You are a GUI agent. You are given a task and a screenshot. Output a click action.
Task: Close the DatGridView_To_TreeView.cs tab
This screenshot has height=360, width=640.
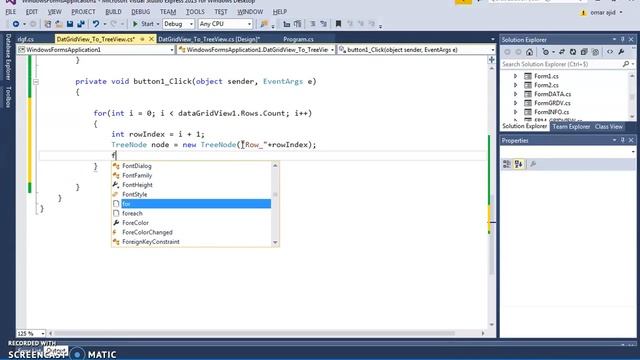pyautogui.click(x=151, y=39)
